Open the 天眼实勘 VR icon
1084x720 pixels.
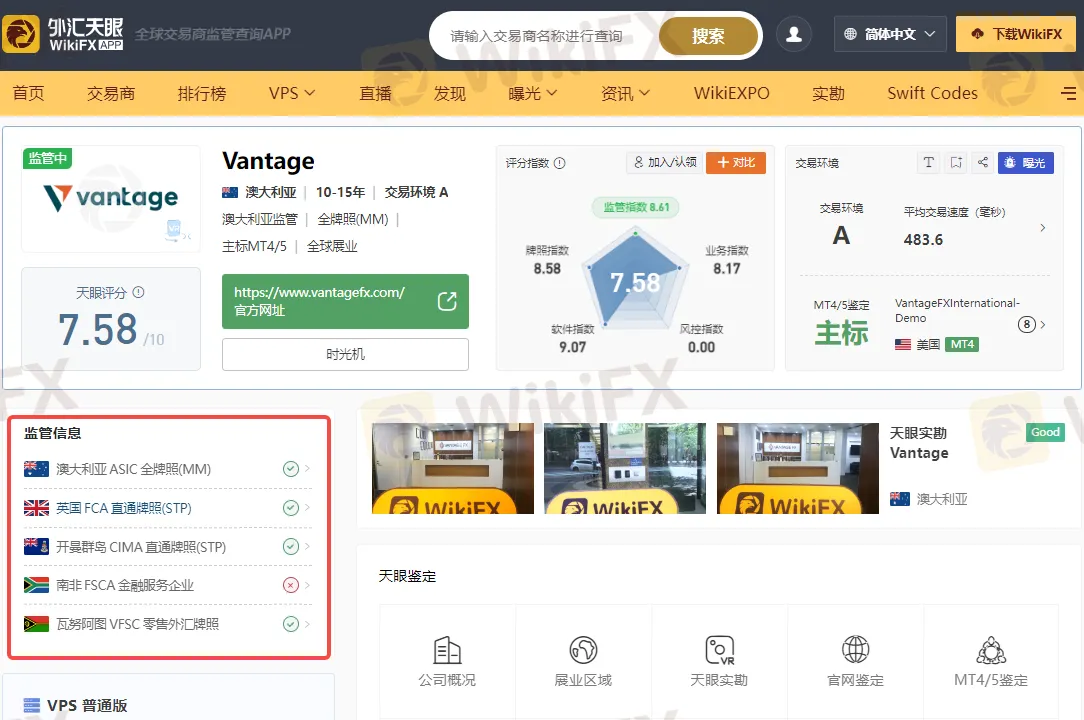[719, 650]
